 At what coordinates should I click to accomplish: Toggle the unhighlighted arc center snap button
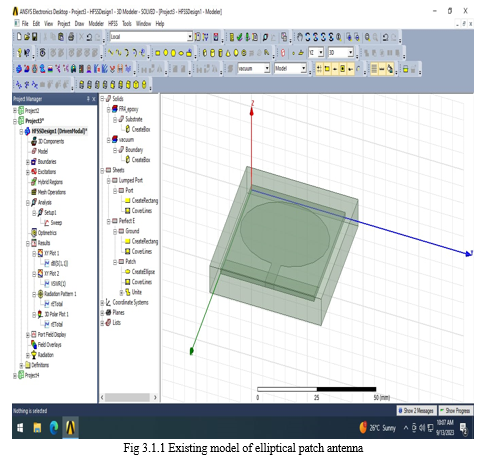[358, 69]
